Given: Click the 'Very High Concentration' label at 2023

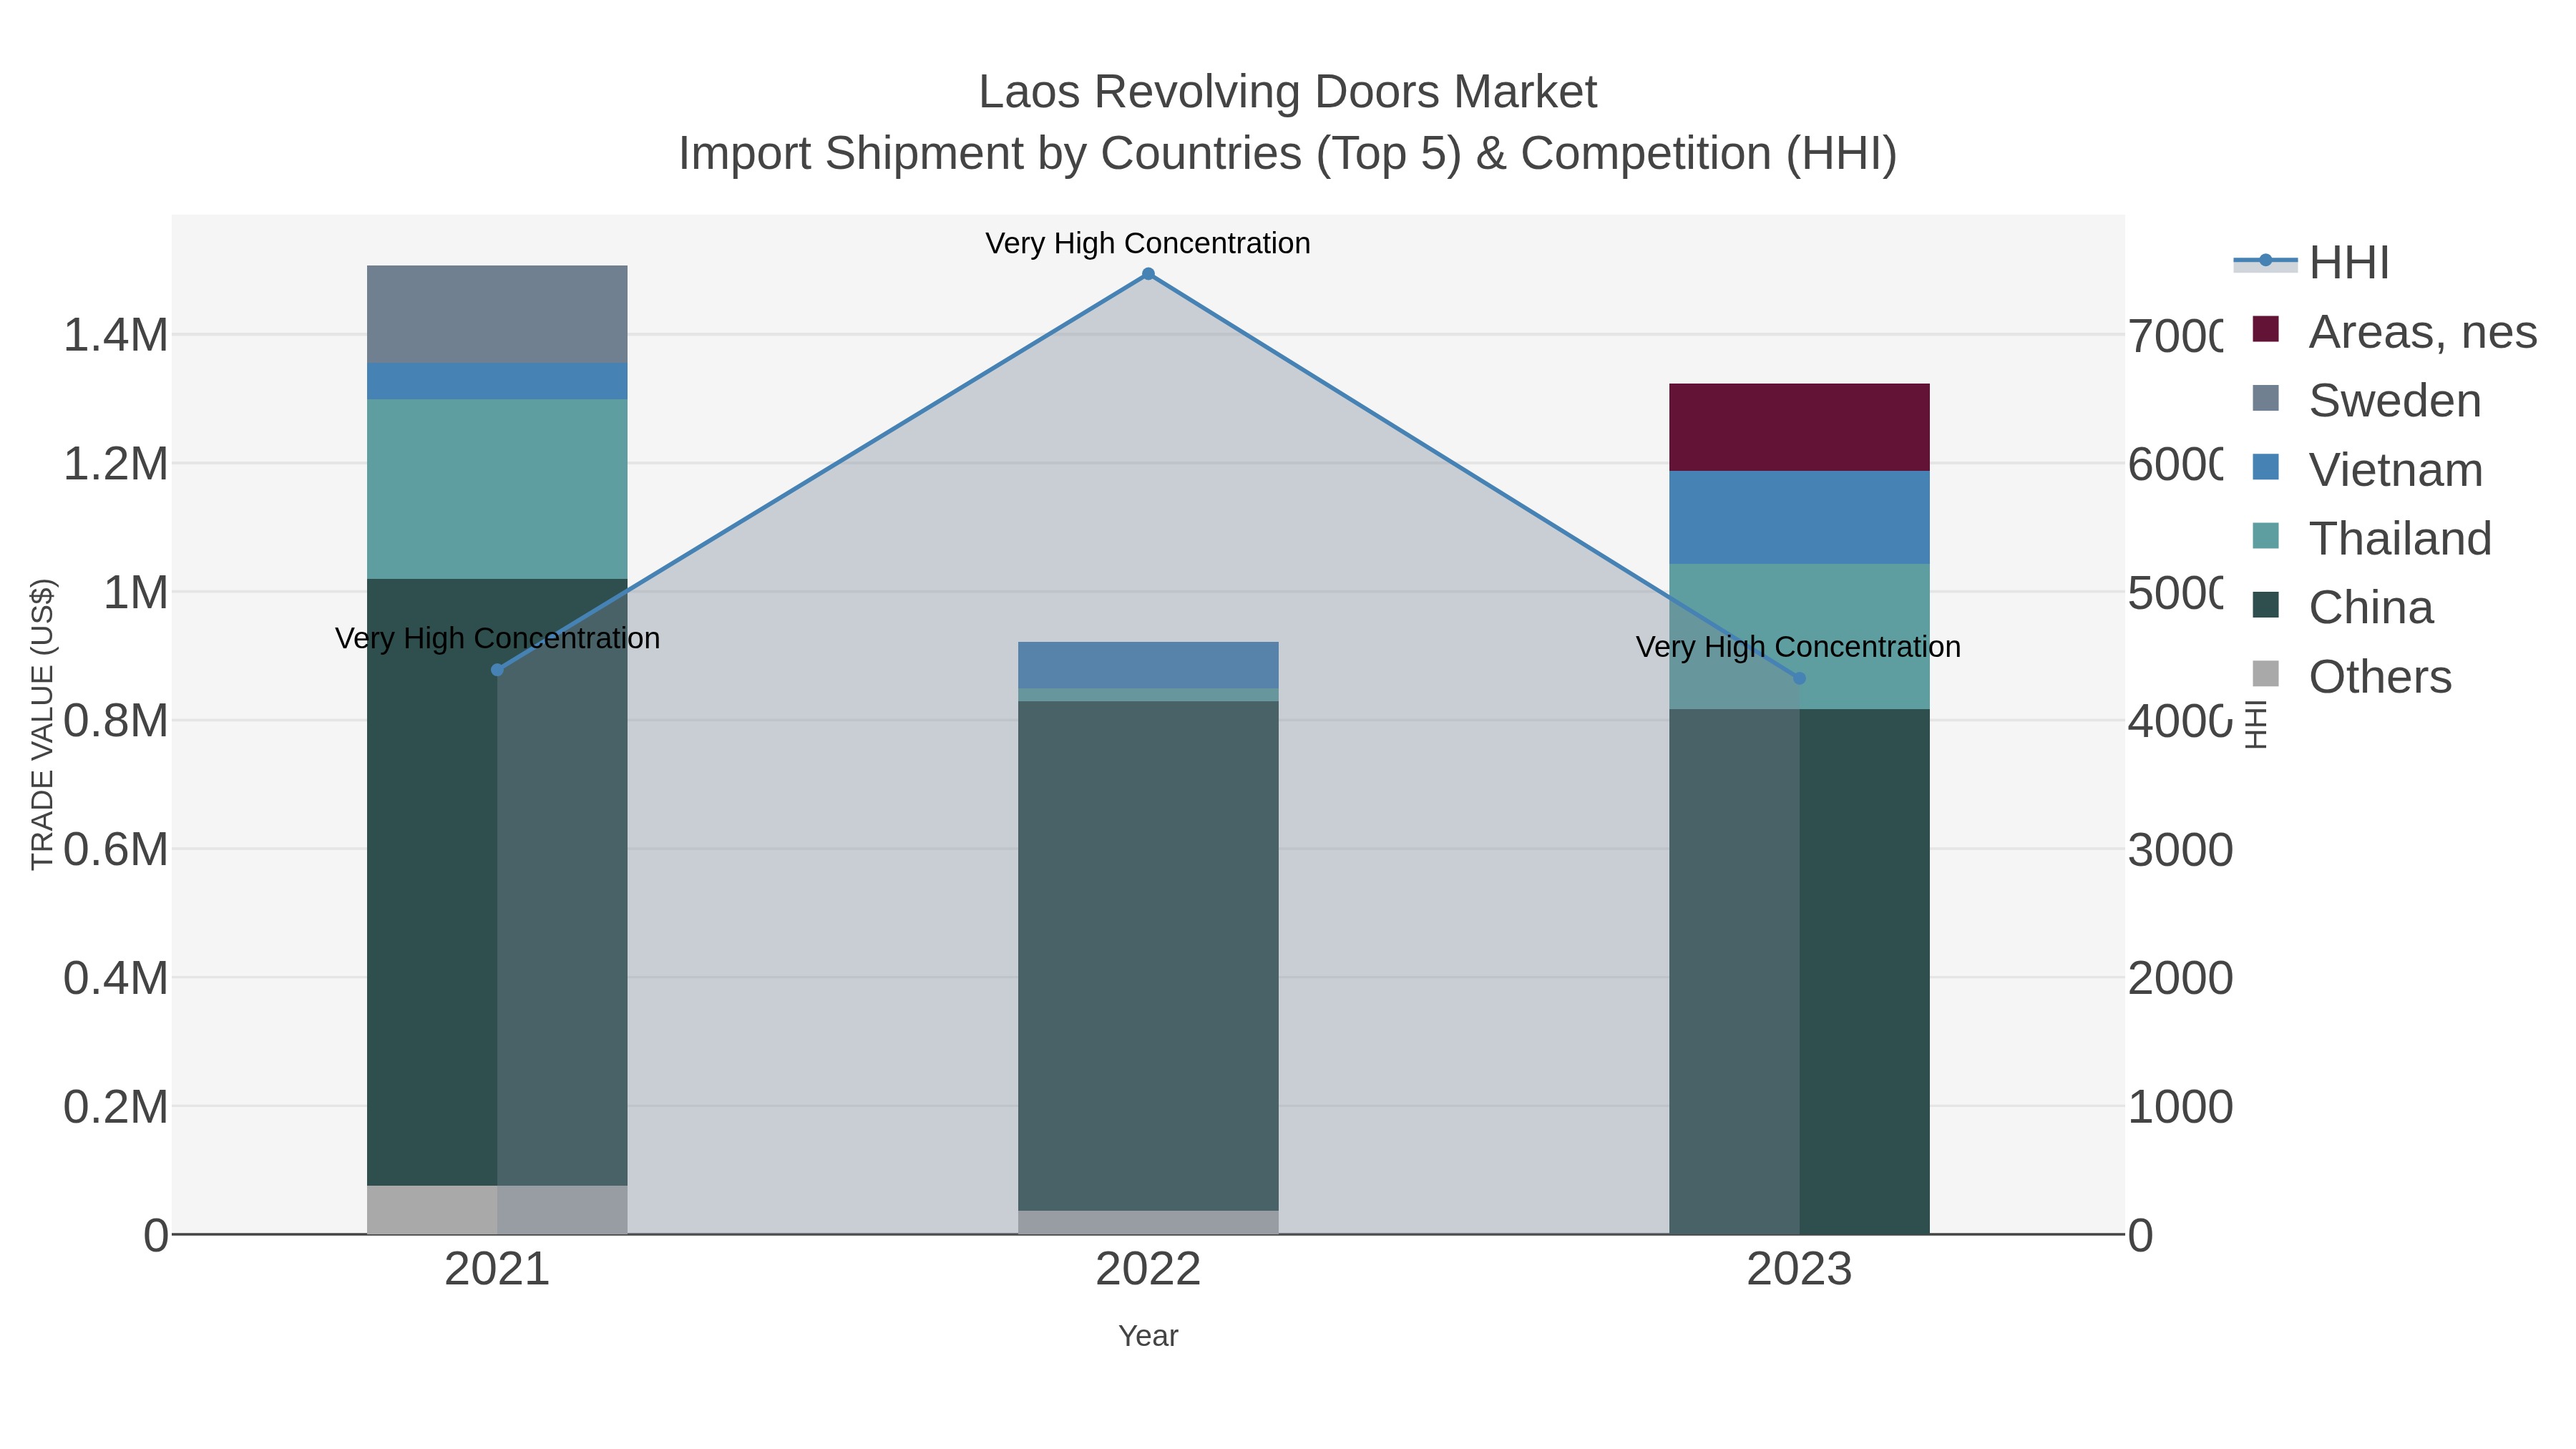Looking at the screenshot, I should (1798, 647).
